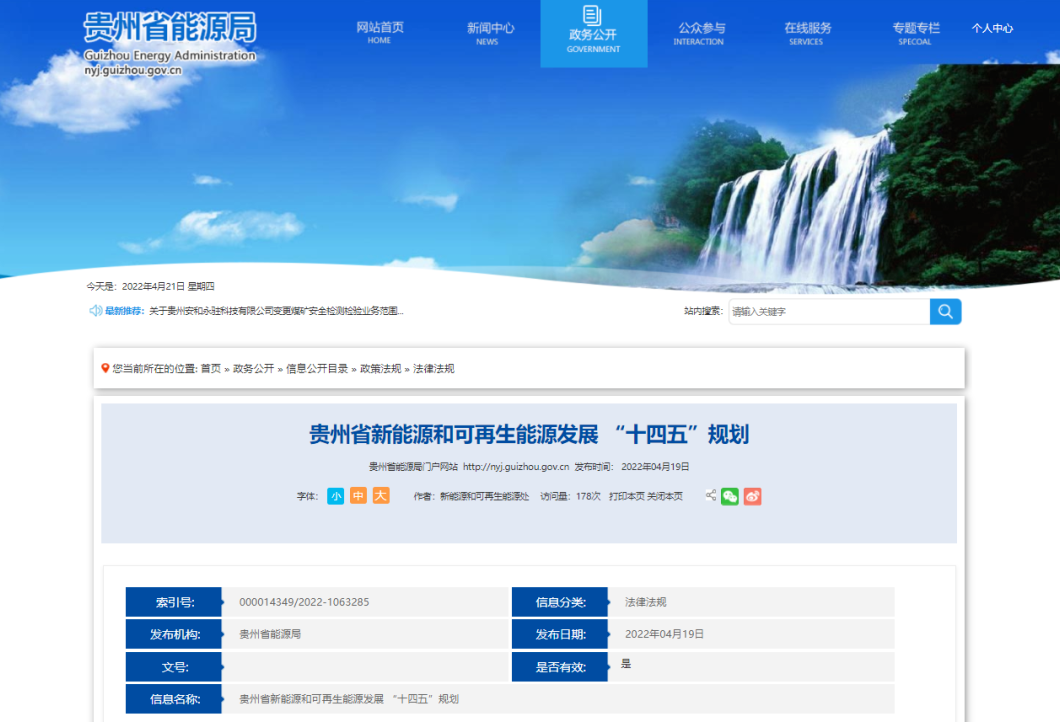Viewport: 1060px width, 722px height.
Task: Click today's date text 2022年4月21日
Action: 153,287
